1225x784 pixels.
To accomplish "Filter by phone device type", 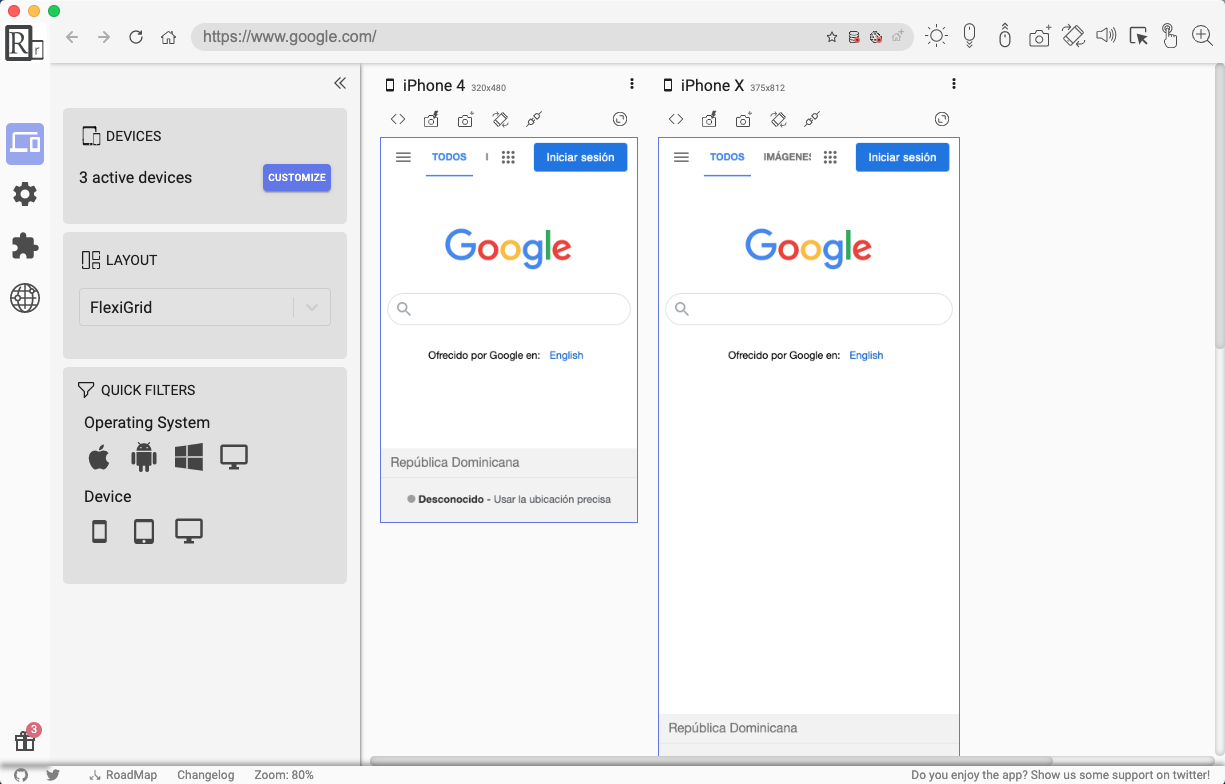I will click(x=99, y=531).
